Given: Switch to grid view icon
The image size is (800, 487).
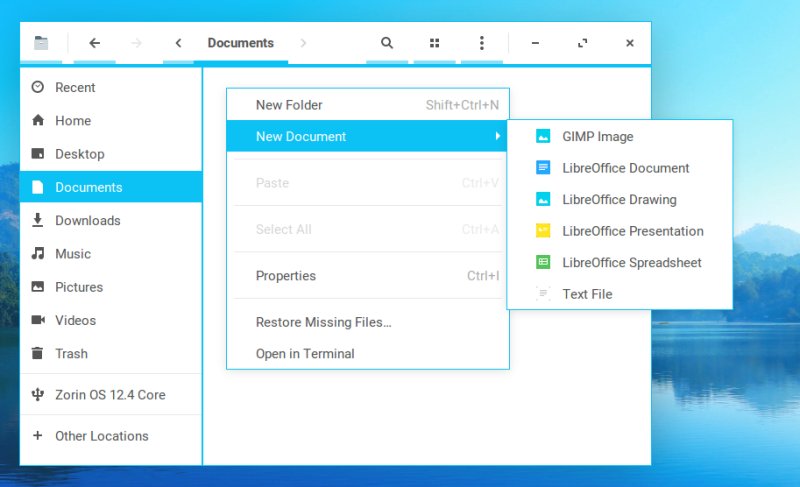Looking at the screenshot, I should click(434, 43).
